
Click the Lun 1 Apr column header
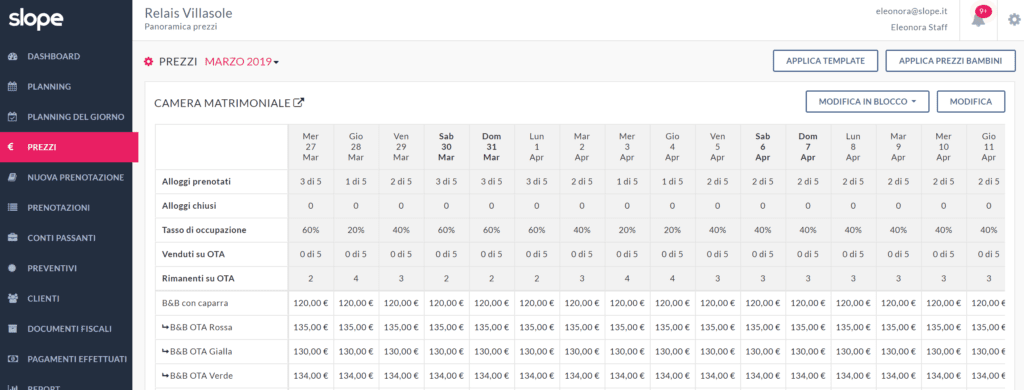tap(536, 147)
